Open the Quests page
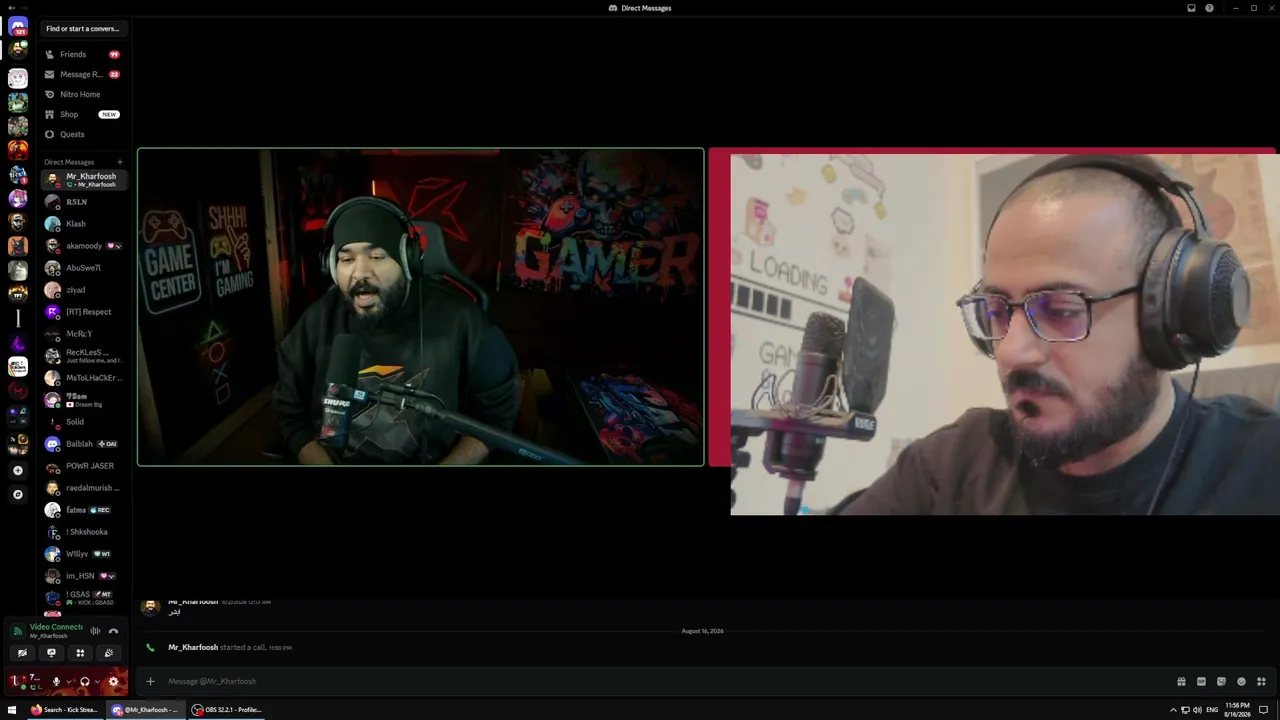 tap(84, 134)
